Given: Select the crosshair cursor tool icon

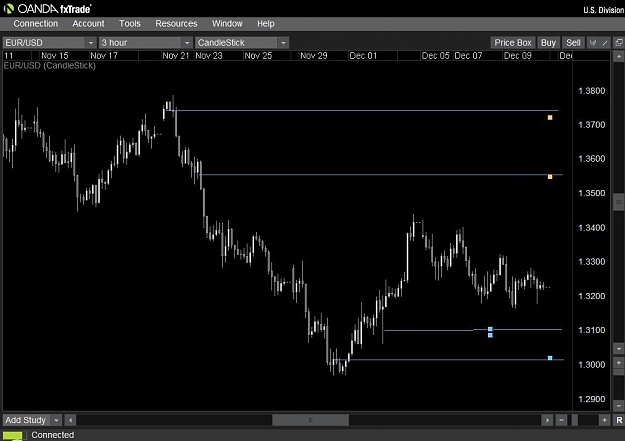Looking at the screenshot, I should [x=593, y=43].
